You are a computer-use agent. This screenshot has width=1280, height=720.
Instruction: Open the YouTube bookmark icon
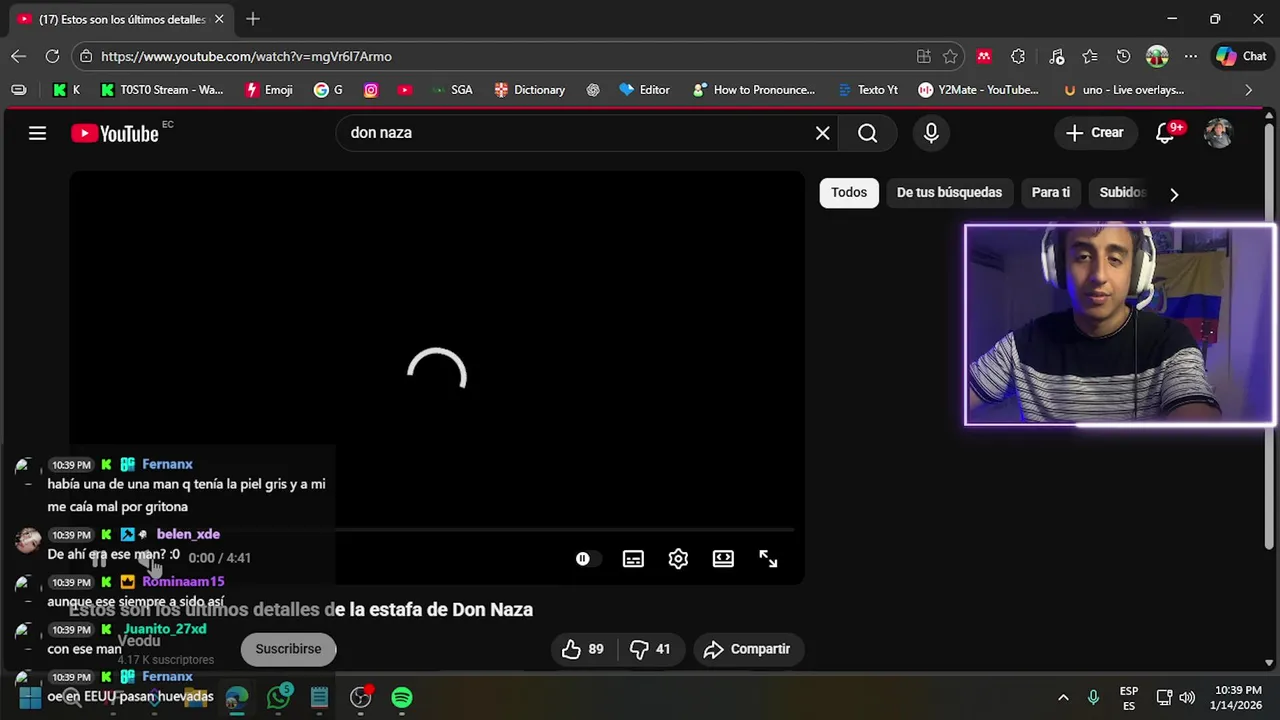(404, 90)
